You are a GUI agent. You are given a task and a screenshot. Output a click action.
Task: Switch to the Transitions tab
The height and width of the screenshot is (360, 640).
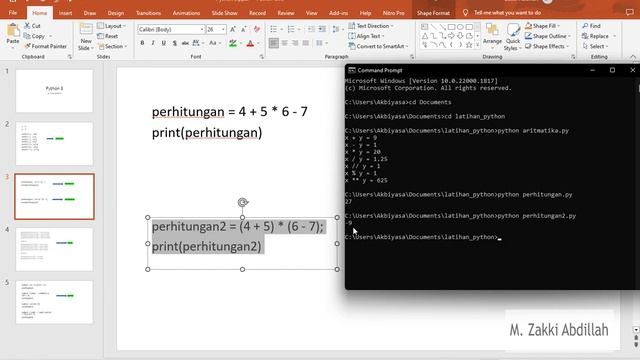[x=148, y=13]
